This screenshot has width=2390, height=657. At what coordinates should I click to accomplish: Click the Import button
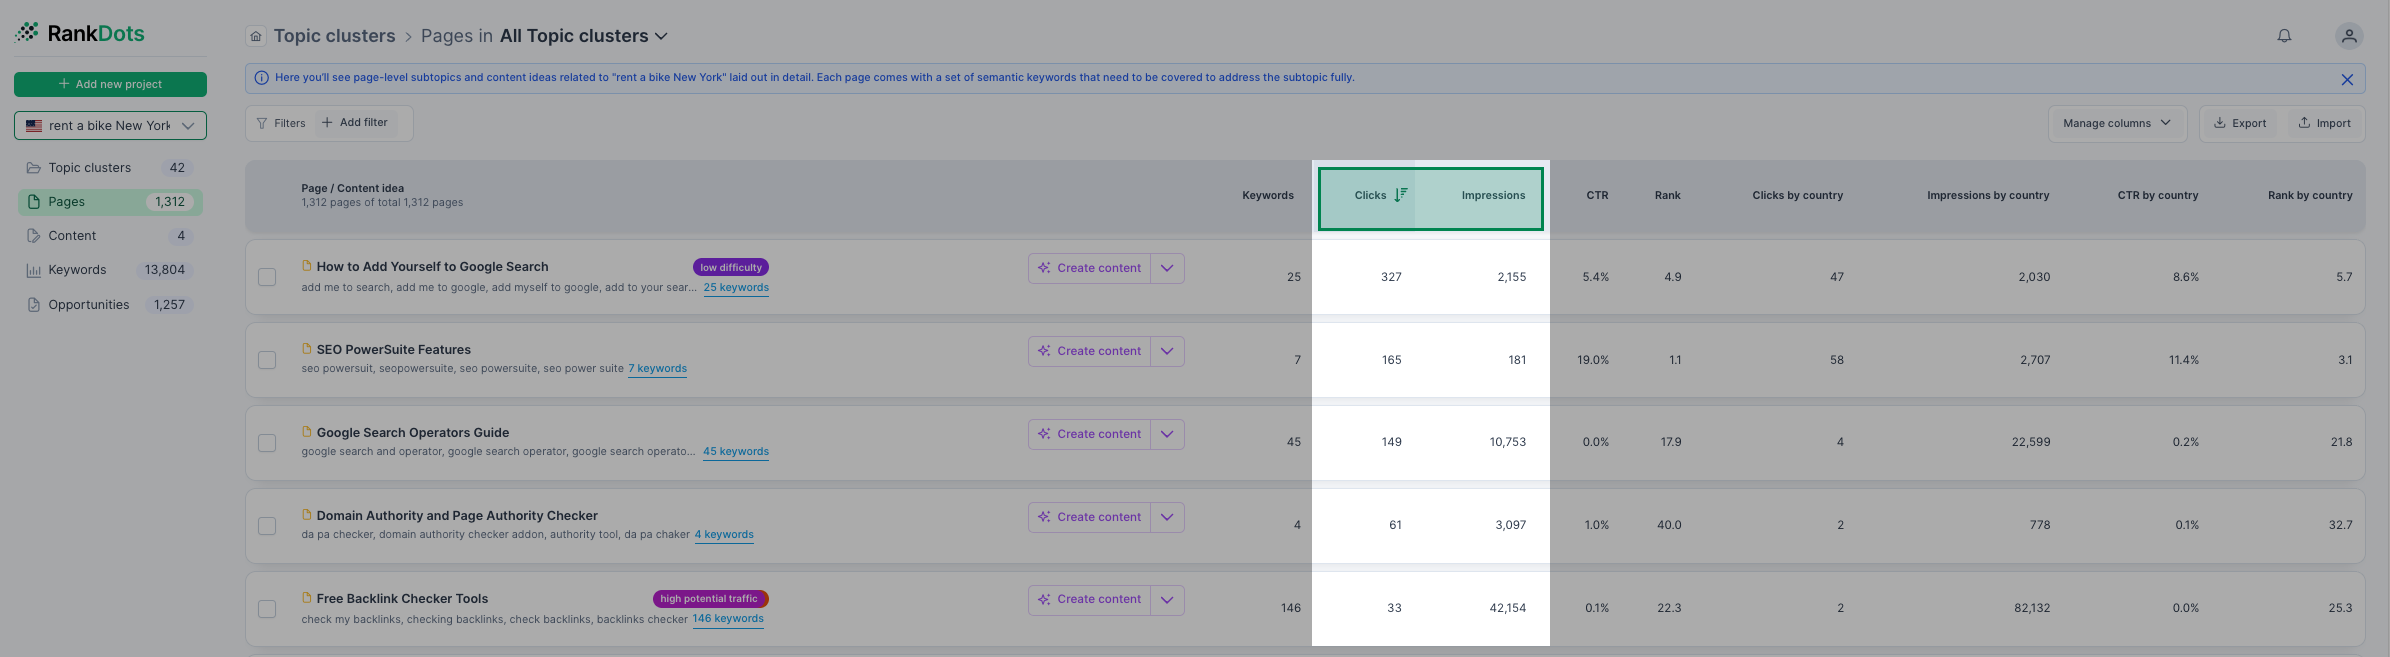pos(2324,123)
